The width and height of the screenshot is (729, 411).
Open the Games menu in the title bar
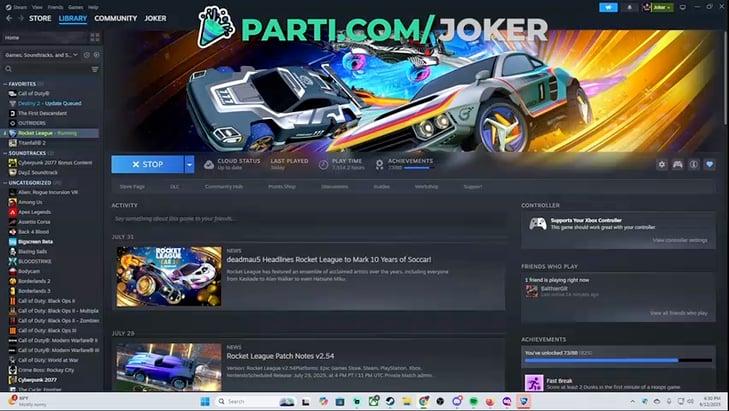pyautogui.click(x=75, y=7)
